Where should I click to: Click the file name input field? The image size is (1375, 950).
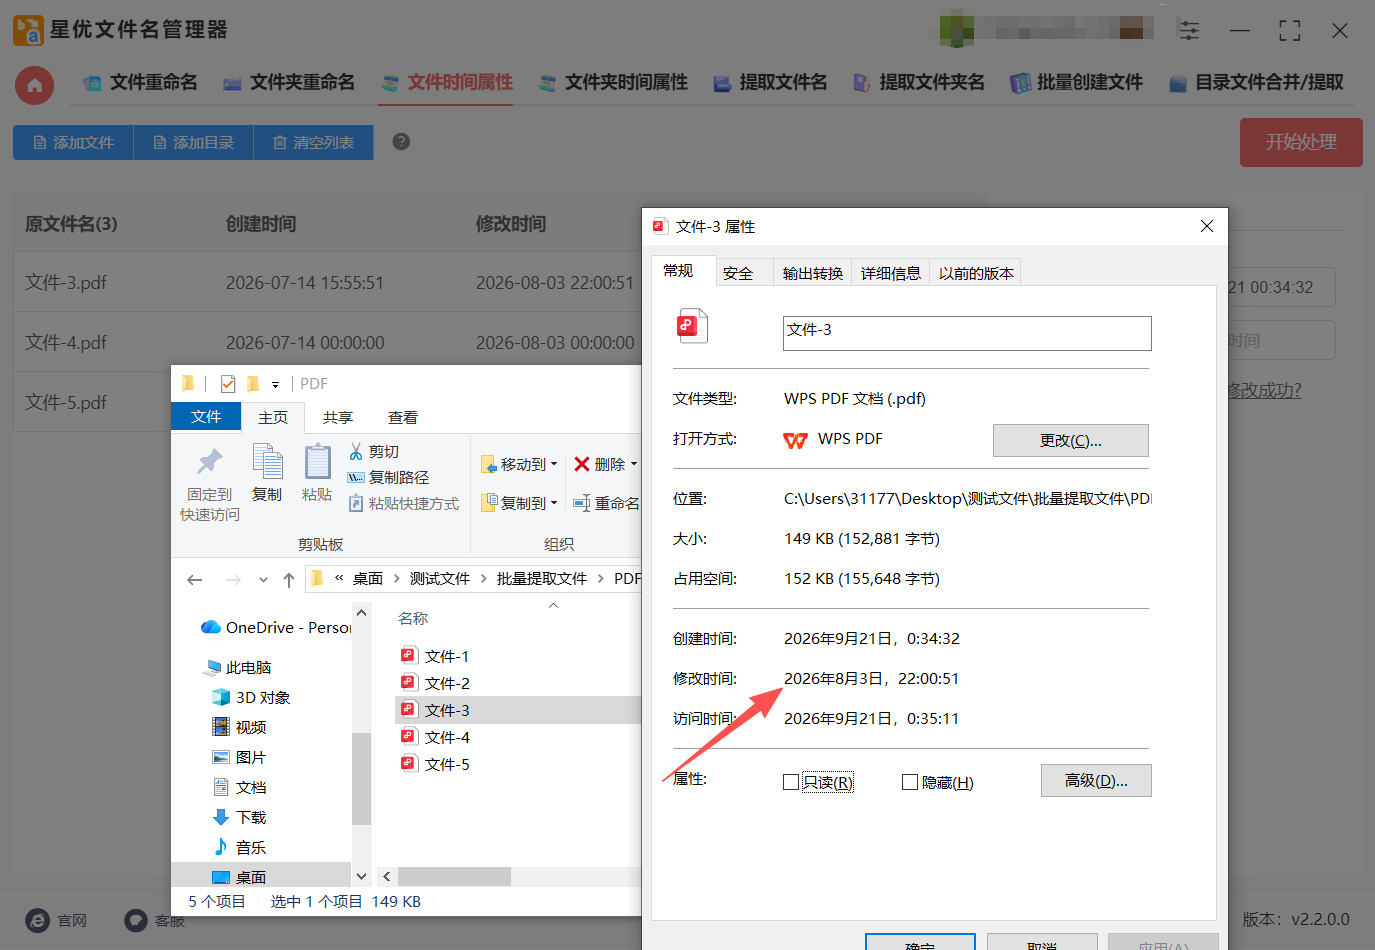coord(967,333)
